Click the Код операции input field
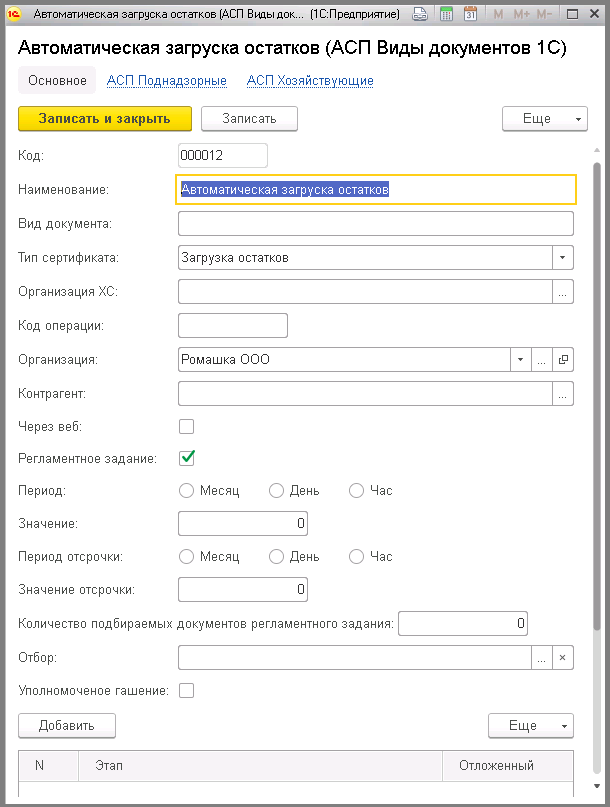610x807 pixels. click(233, 326)
